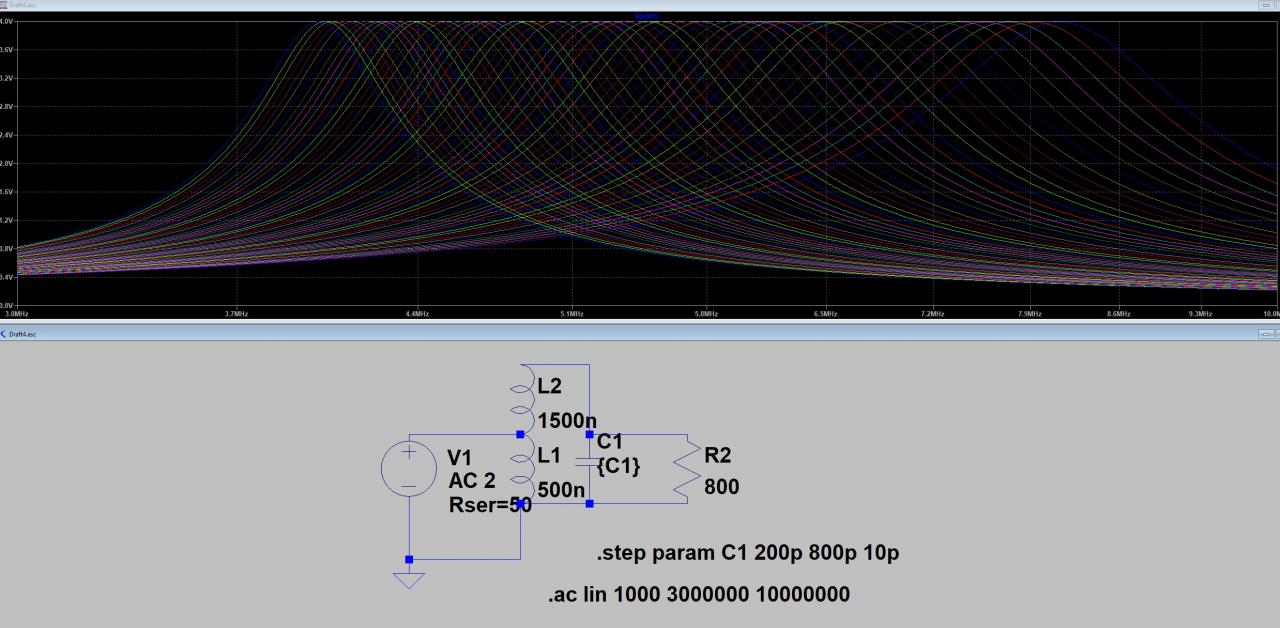
Task: Click the 9.3MHz frequency axis label
Action: coord(1200,314)
